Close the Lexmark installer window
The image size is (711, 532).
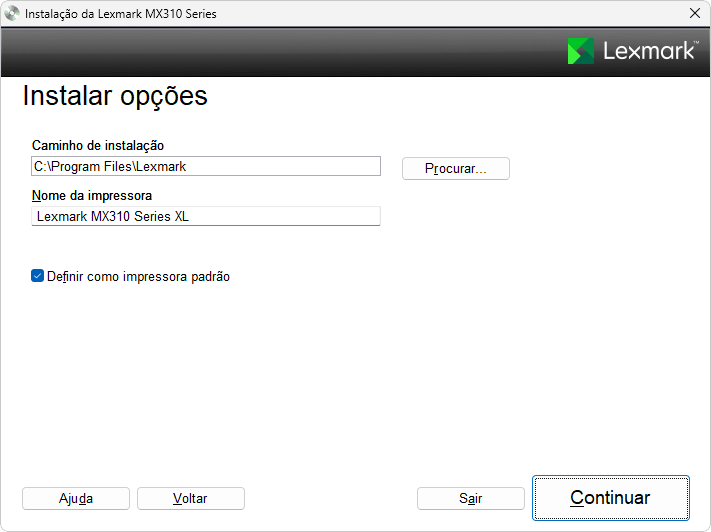pyautogui.click(x=695, y=13)
